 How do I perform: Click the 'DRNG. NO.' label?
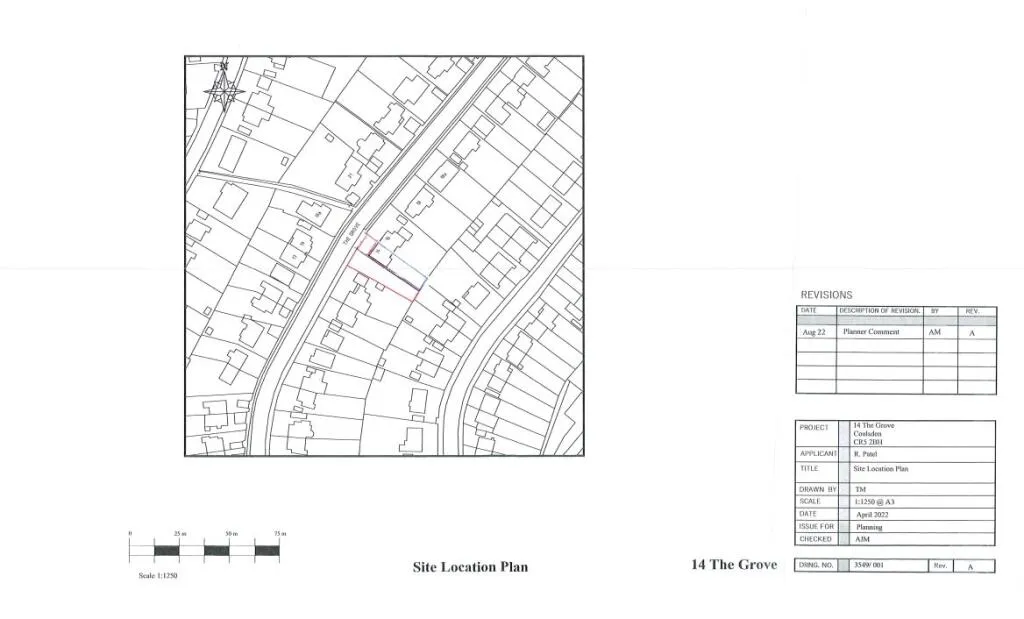(x=816, y=565)
